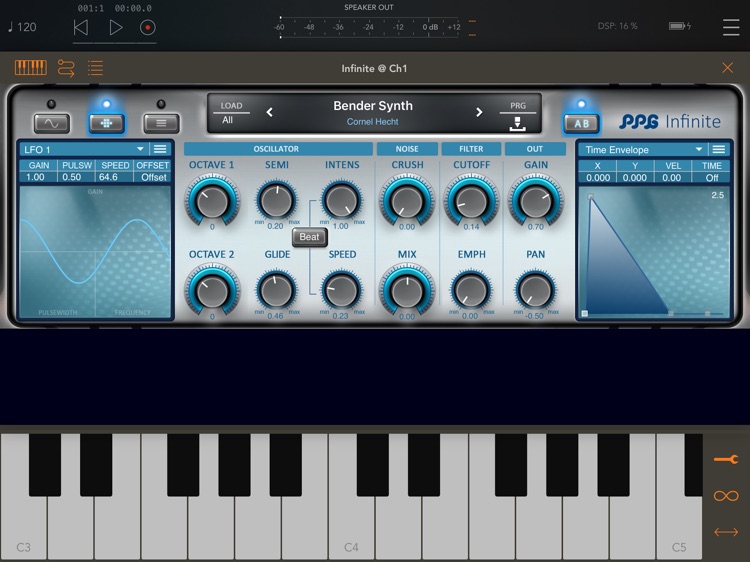Save the program with the PRG icon
The width and height of the screenshot is (750, 562).
coord(518,122)
